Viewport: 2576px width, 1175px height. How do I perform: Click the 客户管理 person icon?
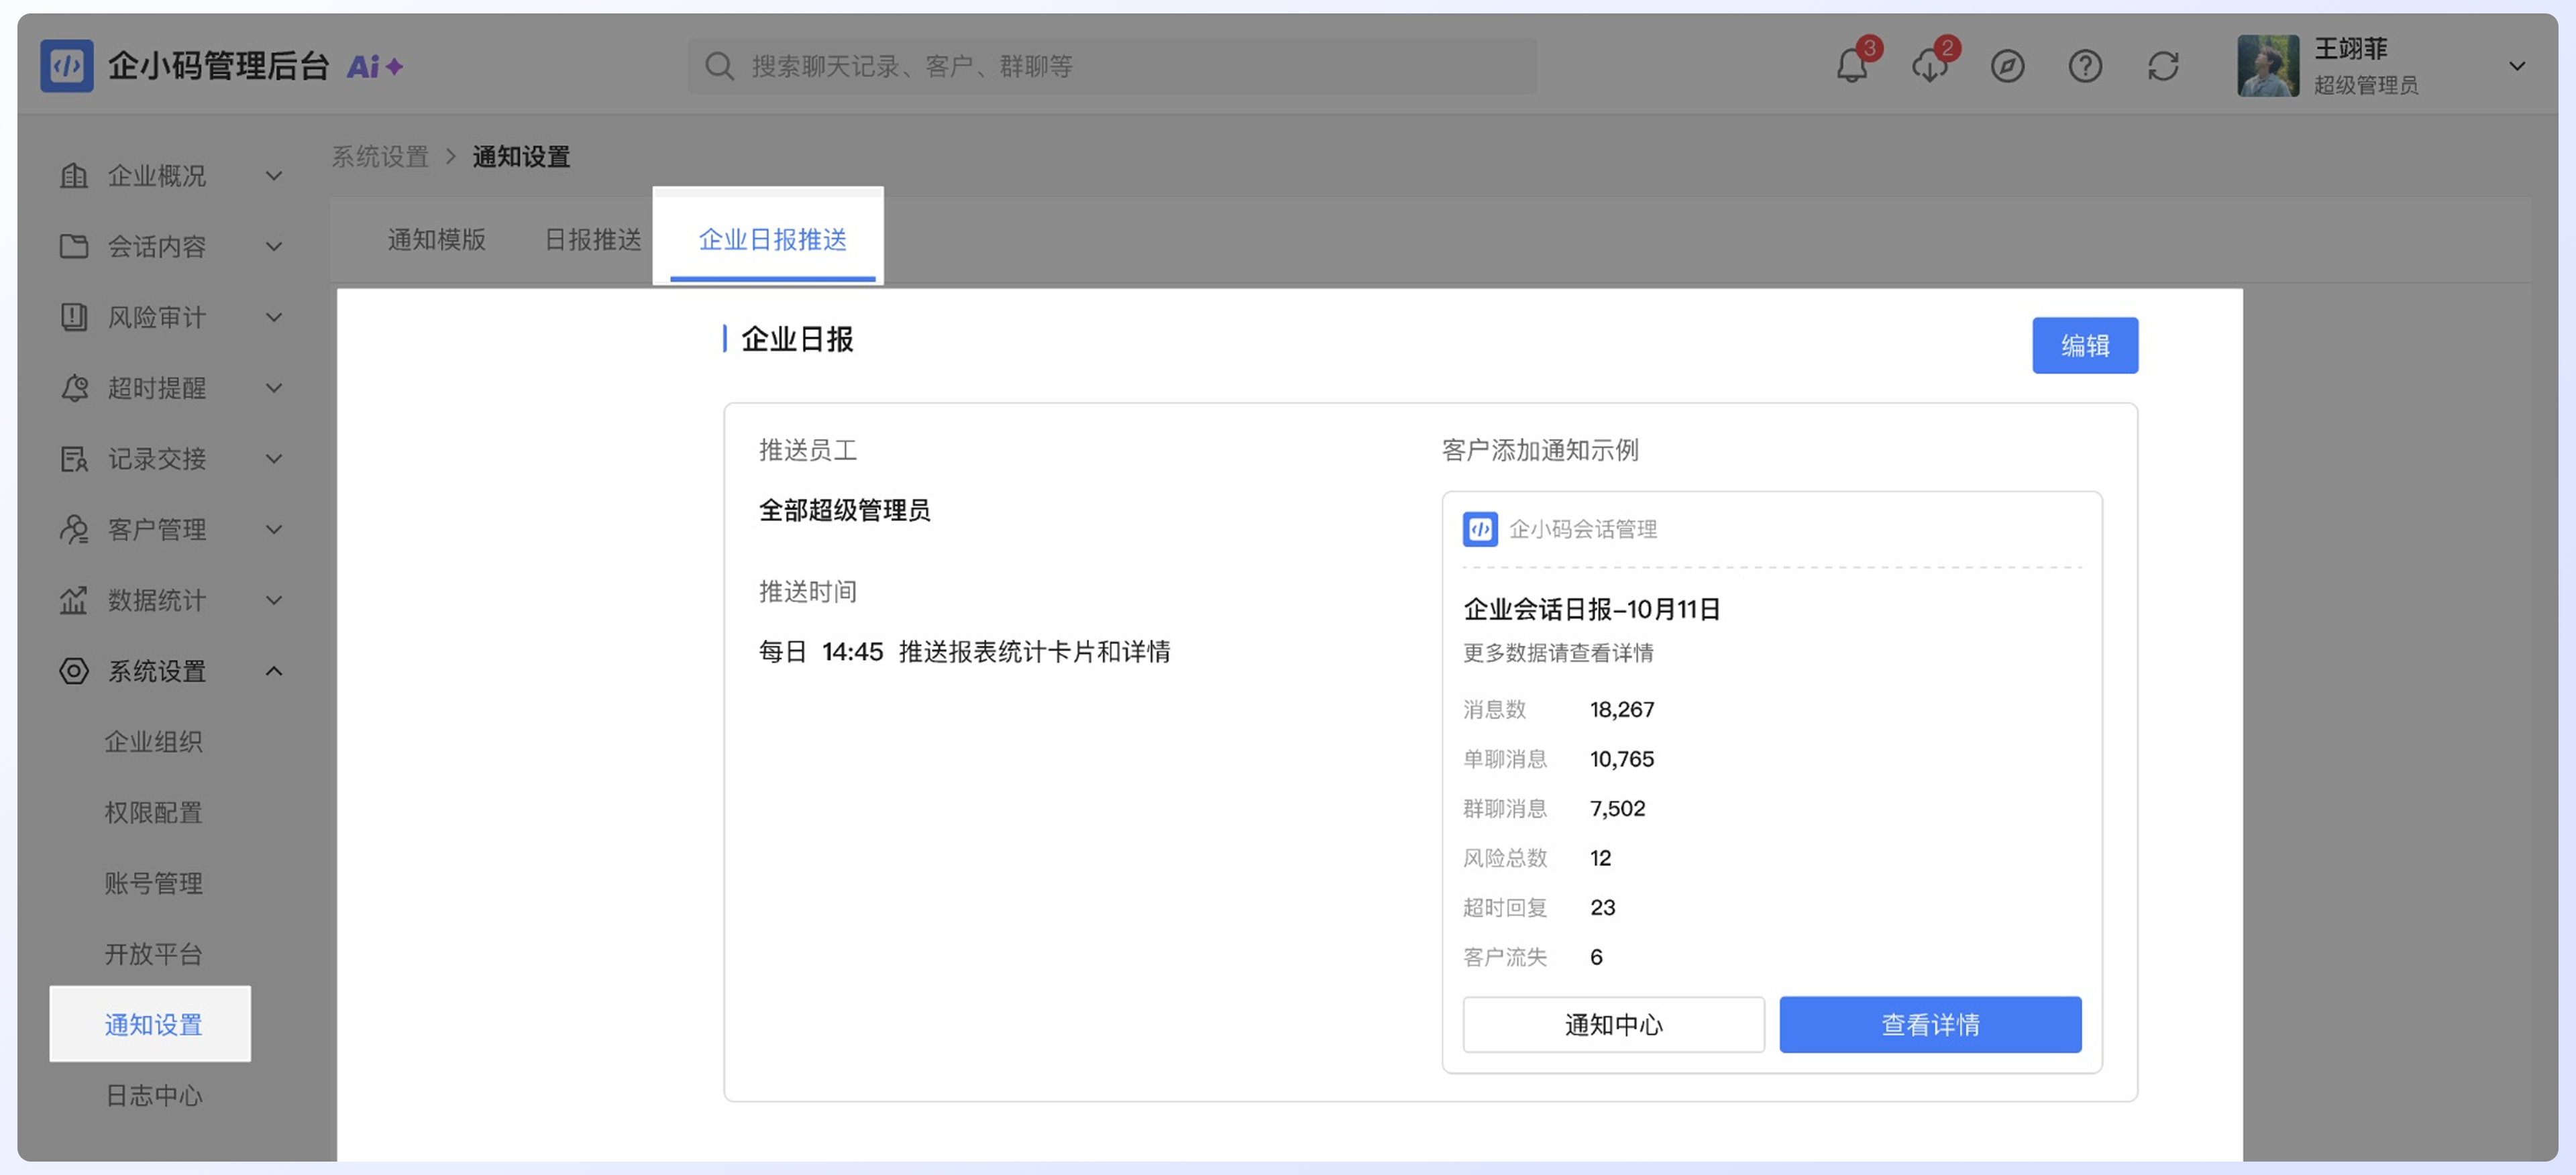pos(74,530)
